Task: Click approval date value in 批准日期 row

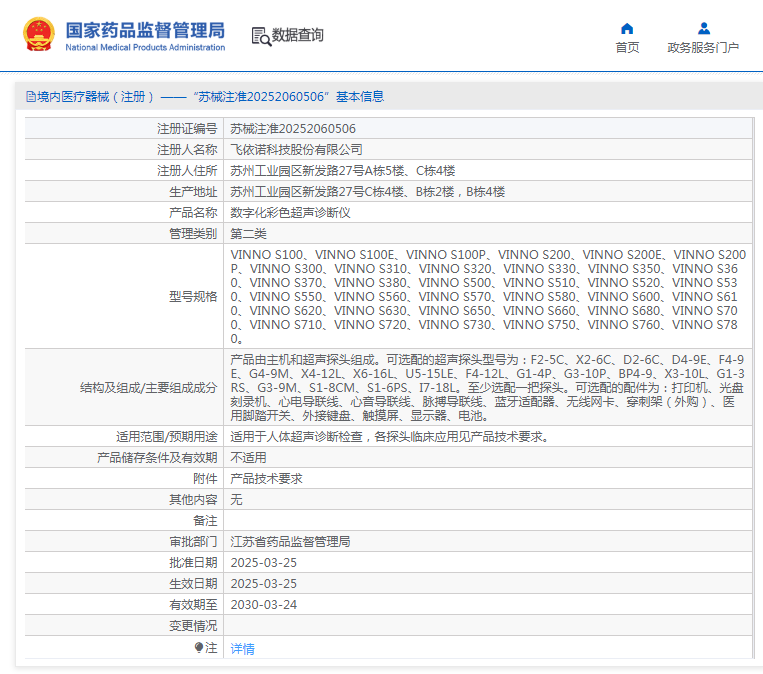Action: [x=263, y=563]
